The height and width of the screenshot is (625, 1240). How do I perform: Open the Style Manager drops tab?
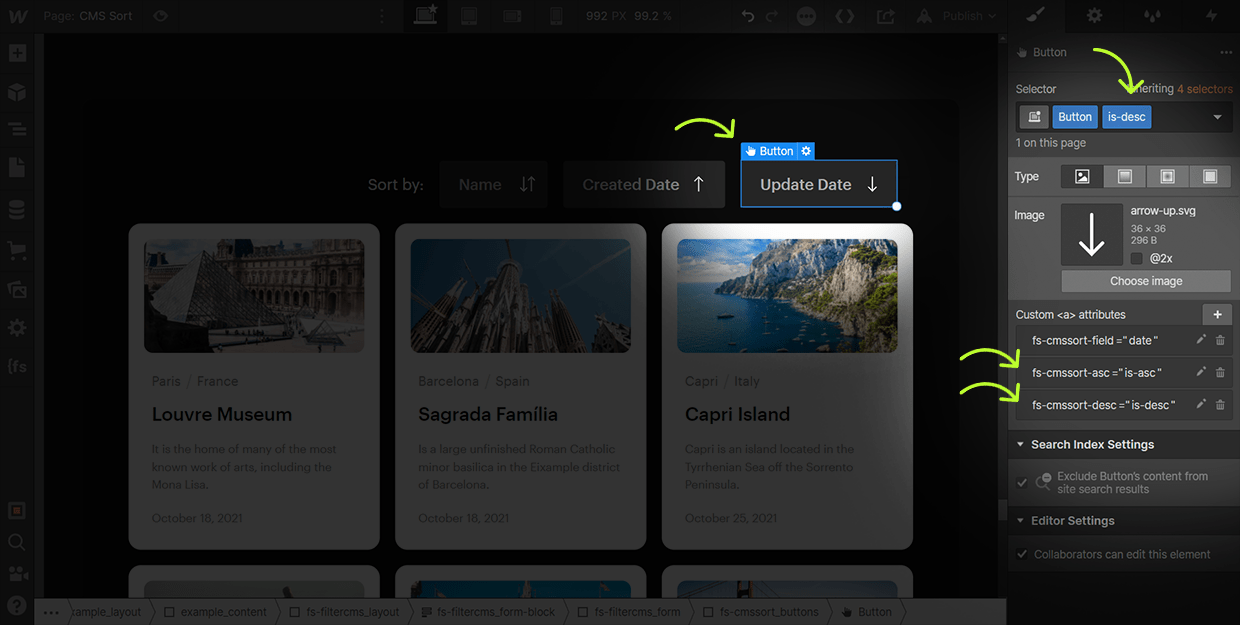point(1153,16)
